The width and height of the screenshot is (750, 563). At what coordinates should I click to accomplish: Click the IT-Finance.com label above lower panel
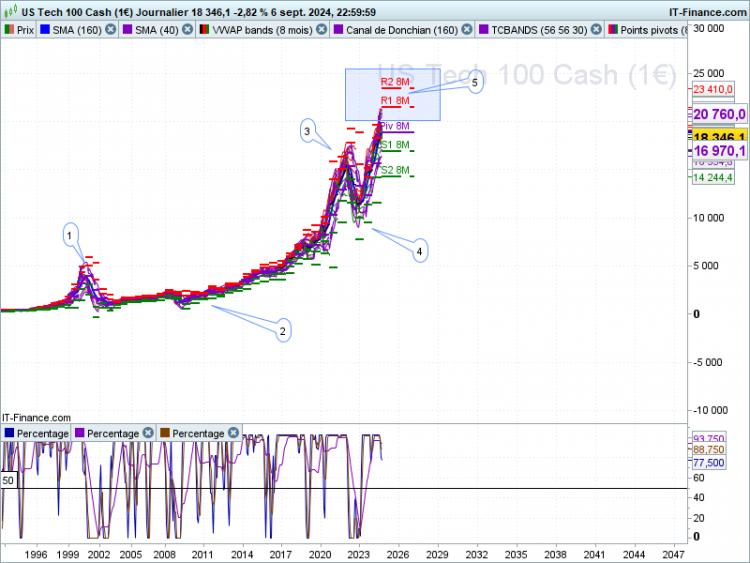pos(36,418)
